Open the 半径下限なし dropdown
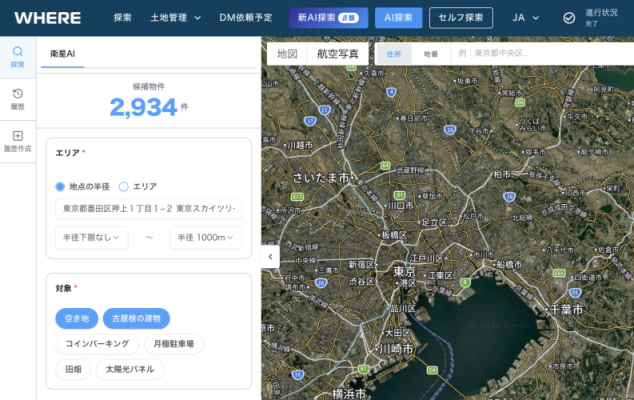 (92, 237)
